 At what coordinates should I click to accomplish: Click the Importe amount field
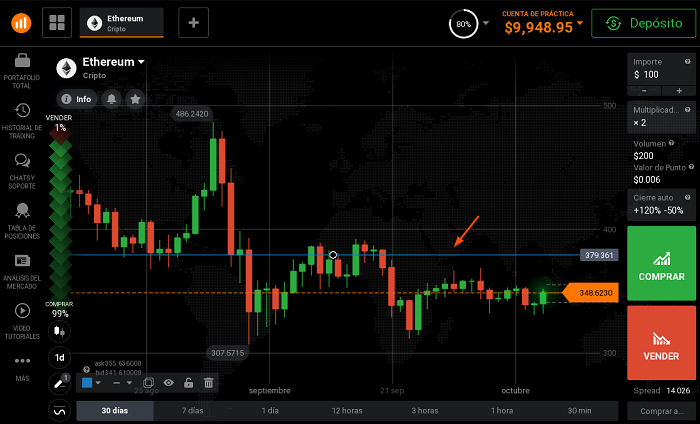661,69
